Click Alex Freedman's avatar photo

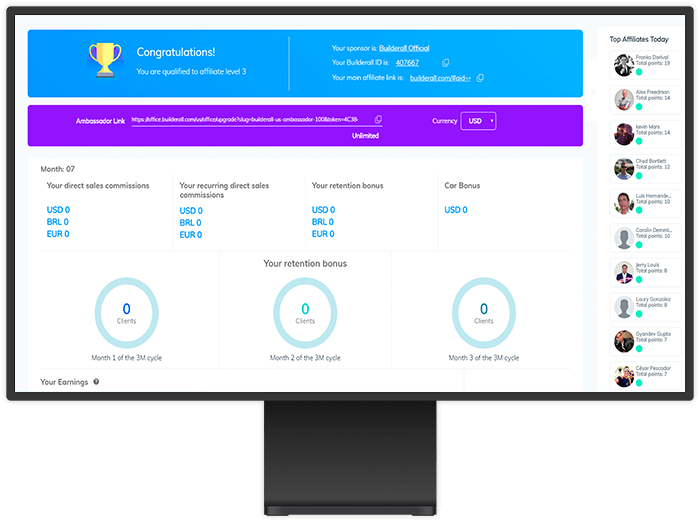coord(622,98)
